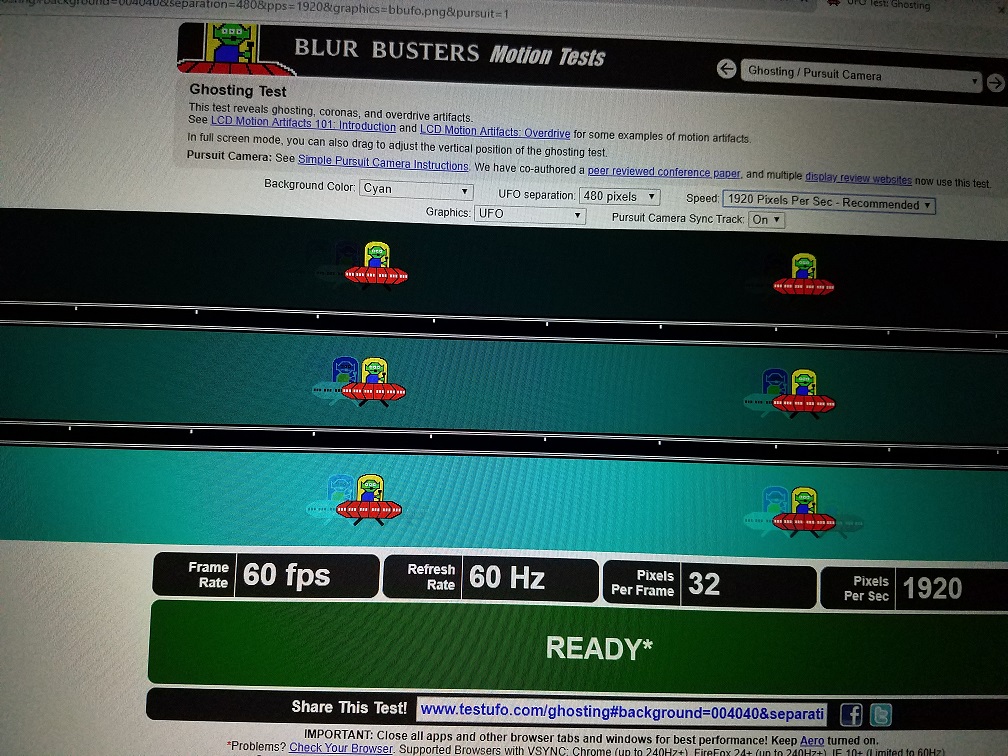Click the right UFO in the dark top band

pyautogui.click(x=804, y=275)
